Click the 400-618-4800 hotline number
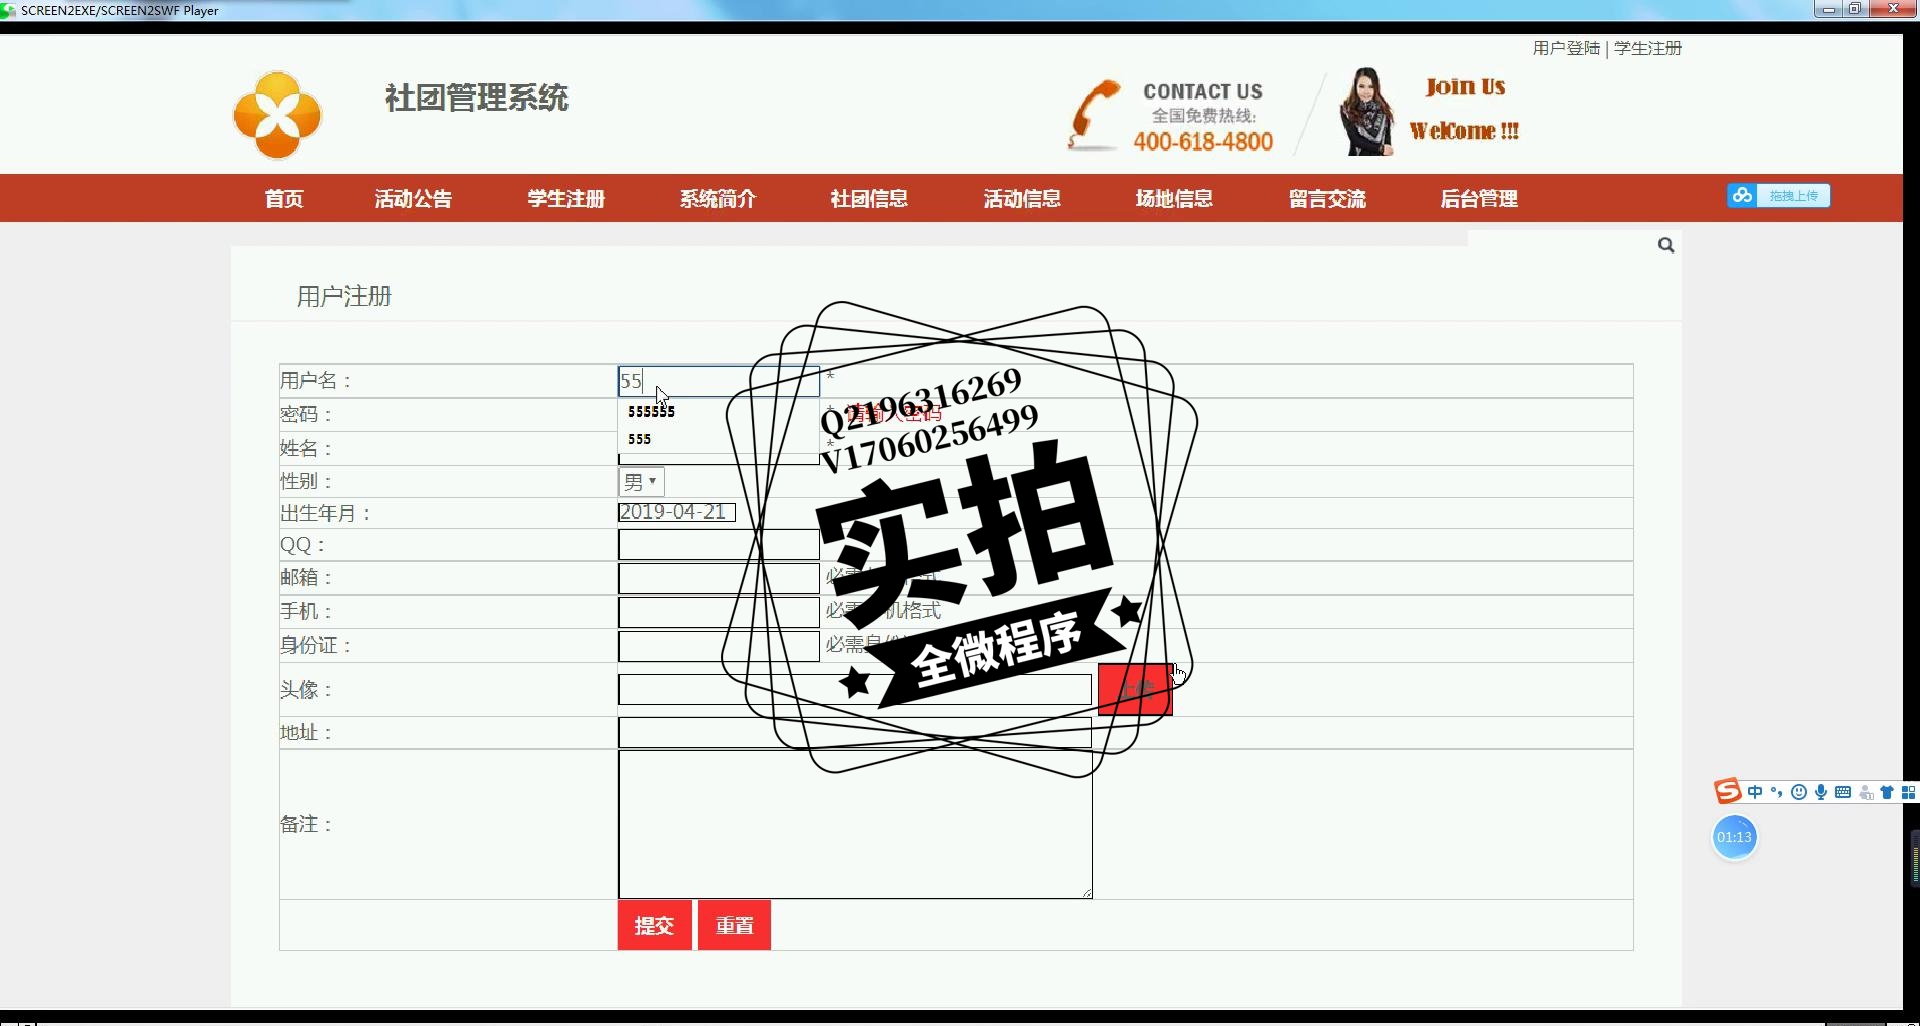Screen dimensions: 1920x1026 [x=1203, y=141]
